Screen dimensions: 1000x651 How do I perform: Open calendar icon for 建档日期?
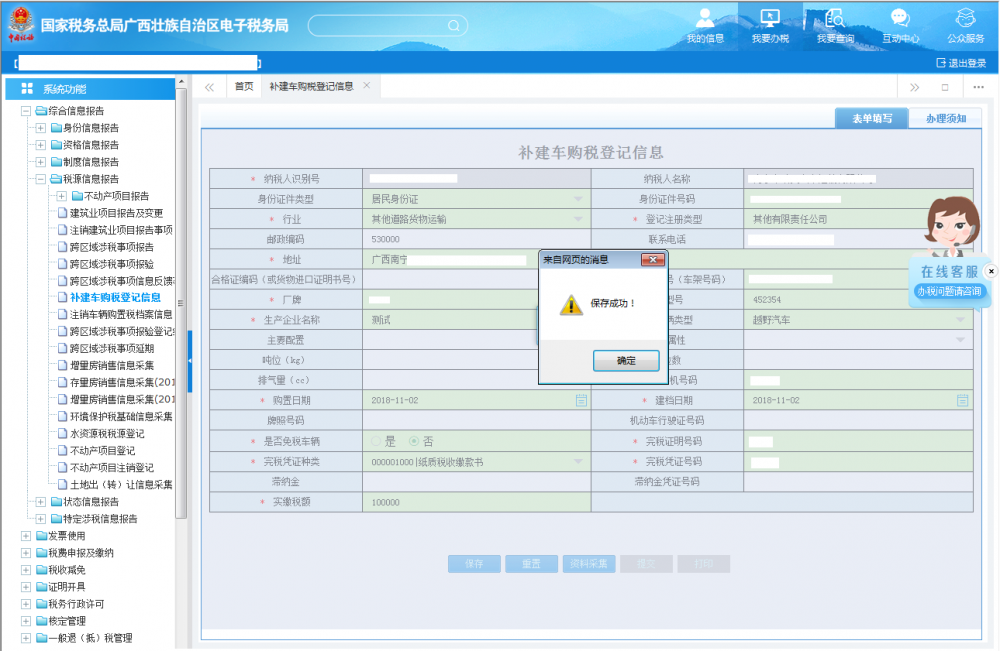pos(962,400)
